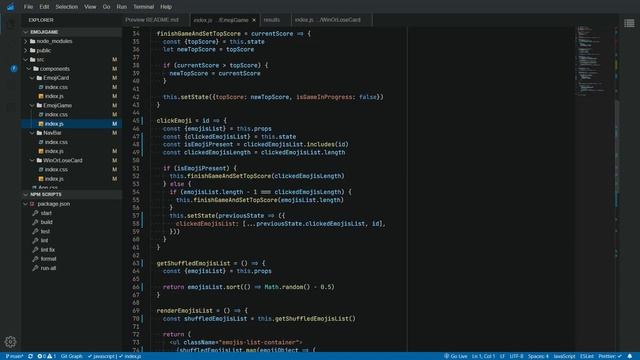
Task: Open the Run menu
Action: 122,7
